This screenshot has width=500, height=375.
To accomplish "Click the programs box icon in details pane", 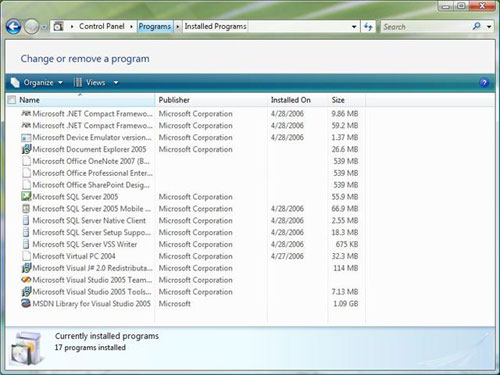I will (x=27, y=348).
